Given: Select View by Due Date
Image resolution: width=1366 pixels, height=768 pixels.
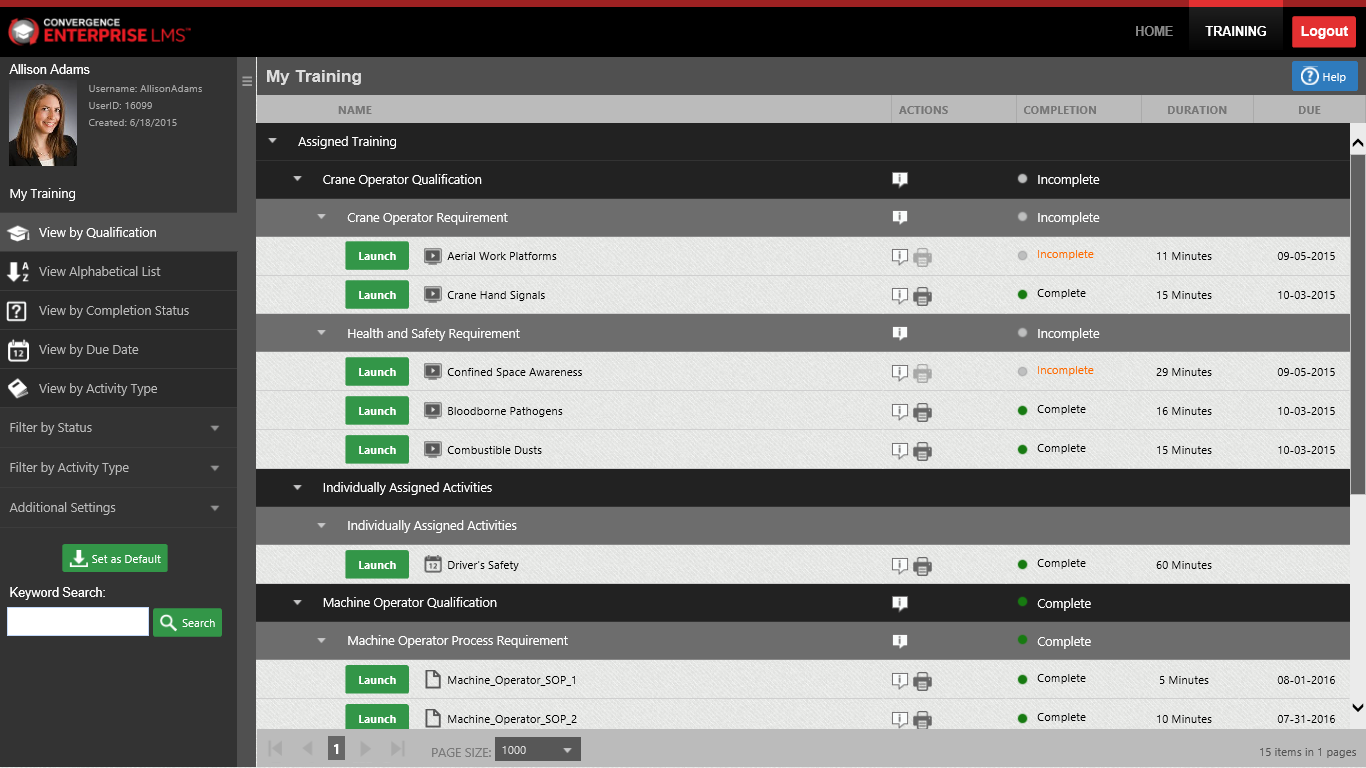Looking at the screenshot, I should click(x=118, y=350).
